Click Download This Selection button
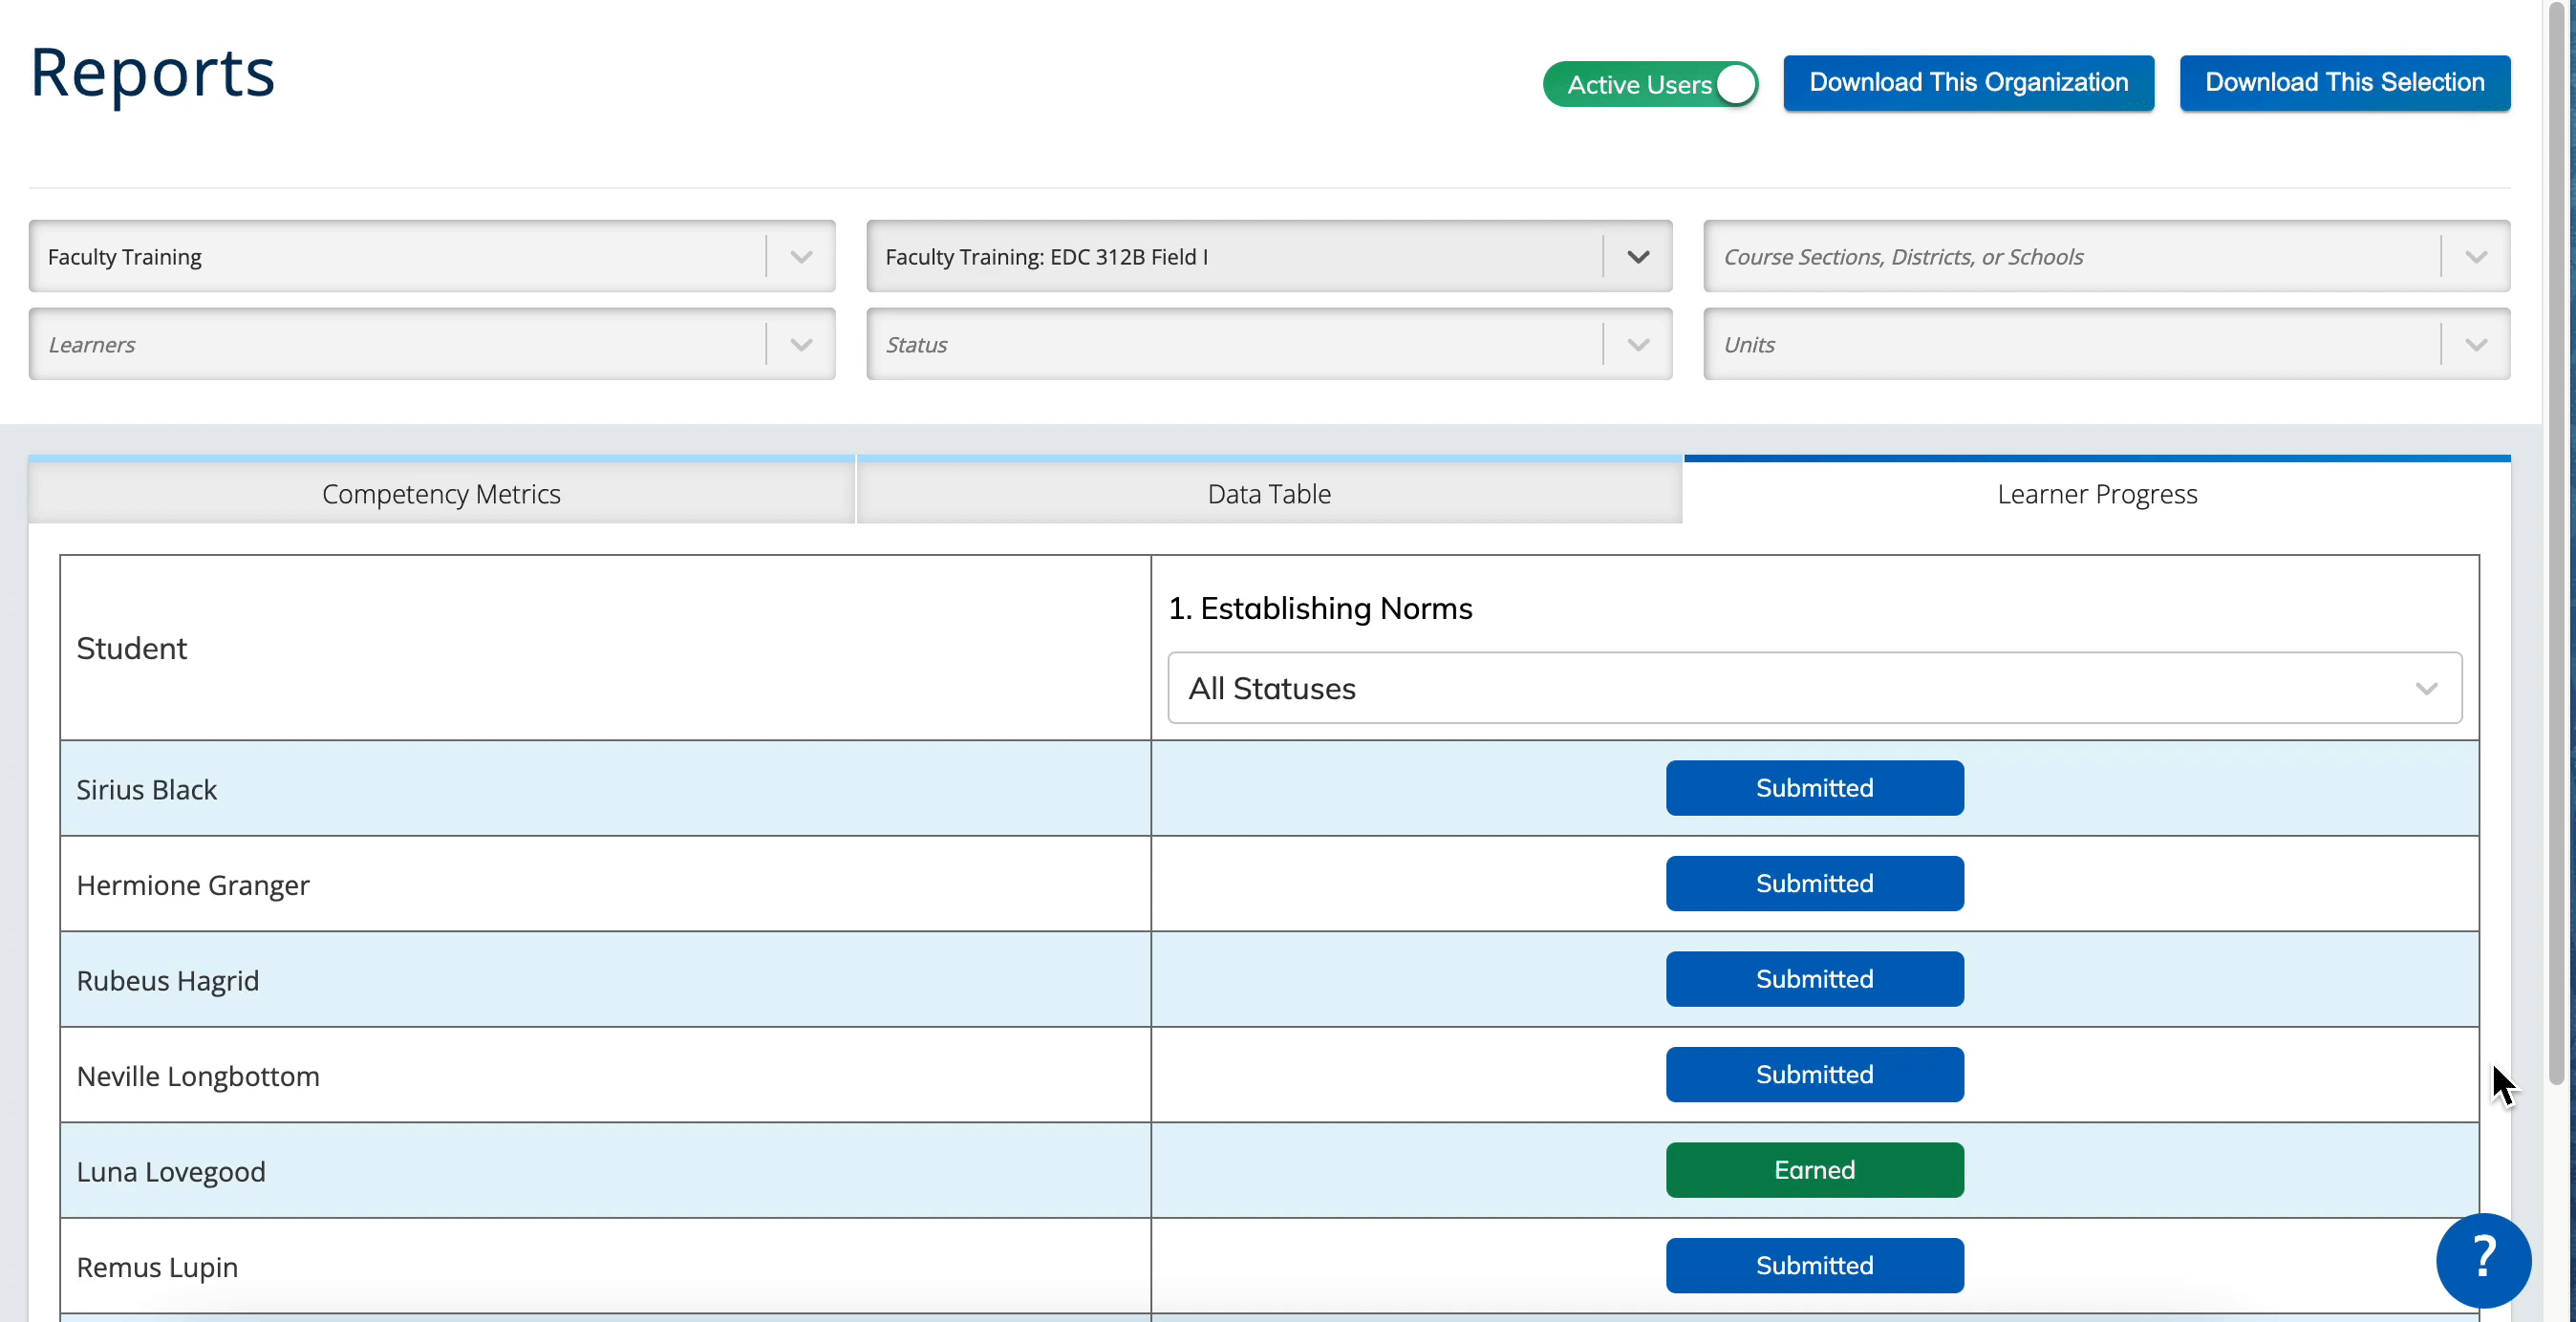The width and height of the screenshot is (2576, 1322). (2345, 82)
